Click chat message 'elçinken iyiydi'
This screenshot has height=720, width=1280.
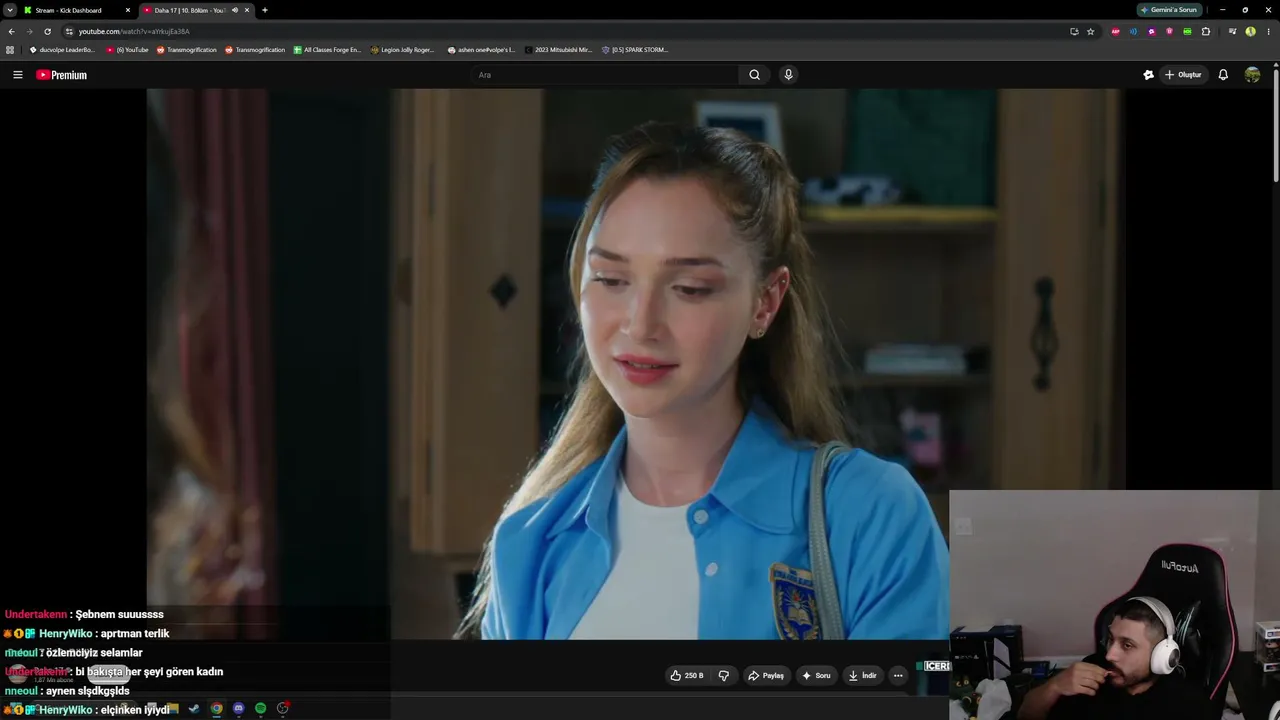pyautogui.click(x=135, y=710)
